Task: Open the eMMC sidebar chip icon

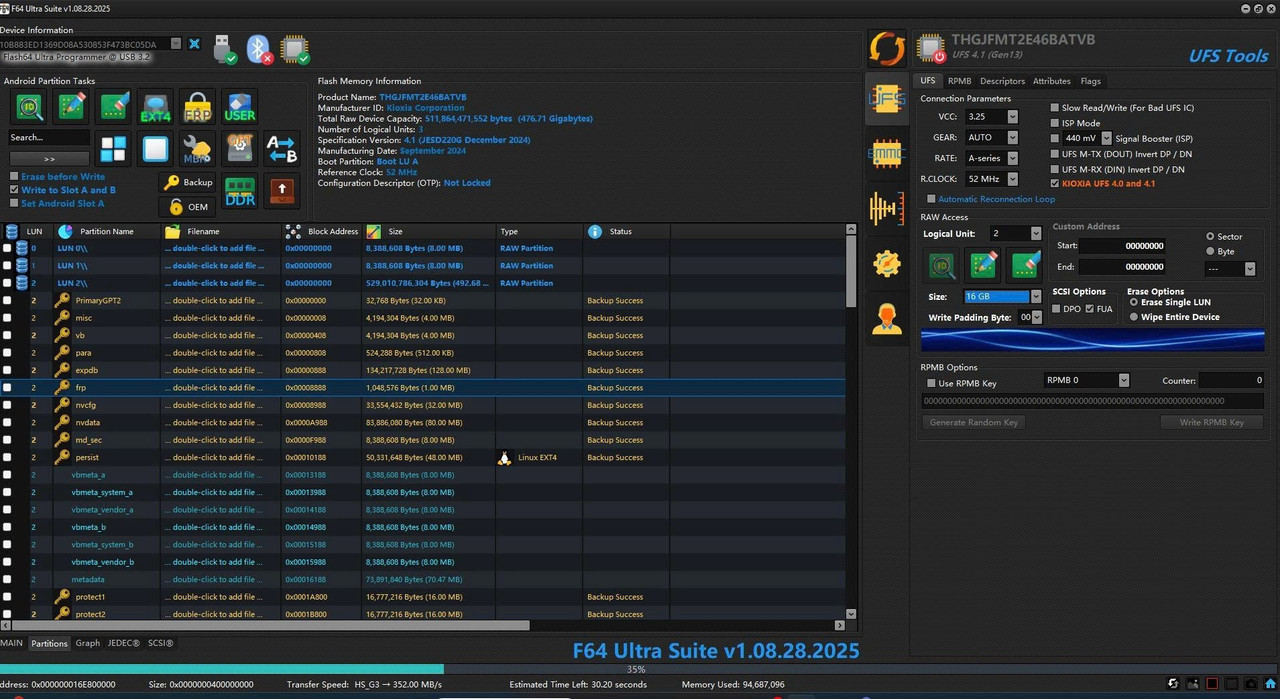Action: [886, 153]
